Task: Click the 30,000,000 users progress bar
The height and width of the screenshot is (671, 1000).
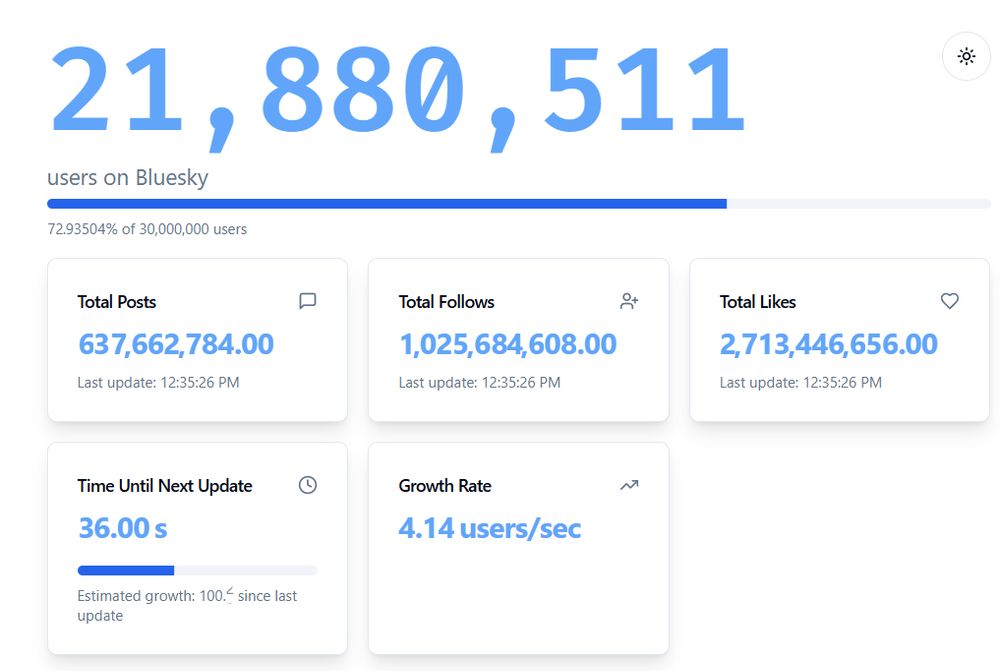Action: (518, 203)
